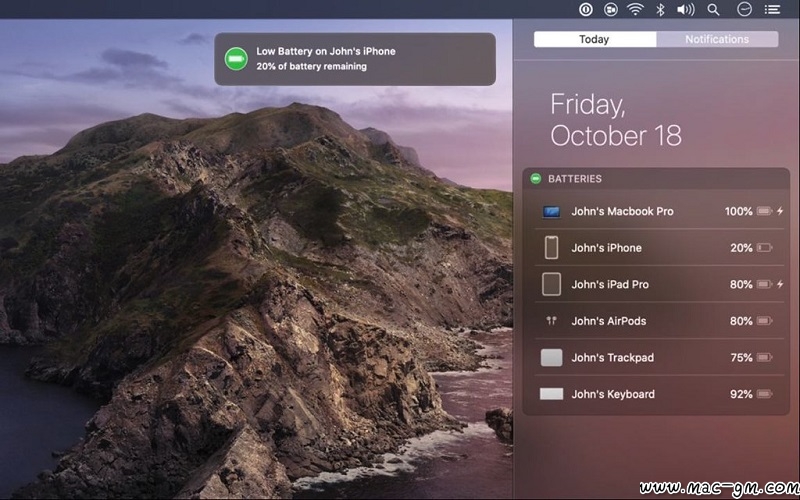This screenshot has height=500, width=800.
Task: Open the Wi-Fi menu
Action: tap(635, 9)
